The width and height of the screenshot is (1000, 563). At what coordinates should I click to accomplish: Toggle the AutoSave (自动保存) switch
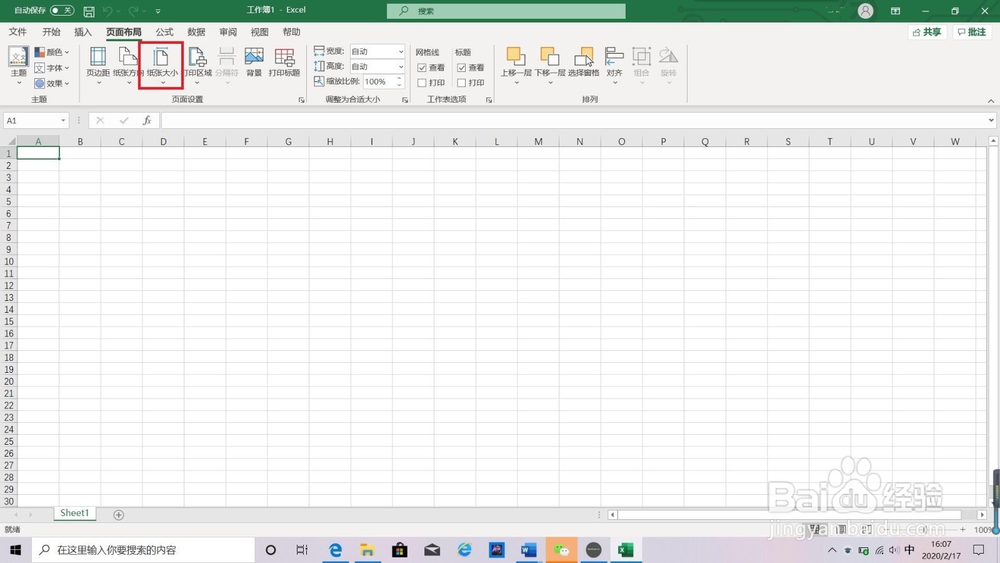tap(62, 10)
